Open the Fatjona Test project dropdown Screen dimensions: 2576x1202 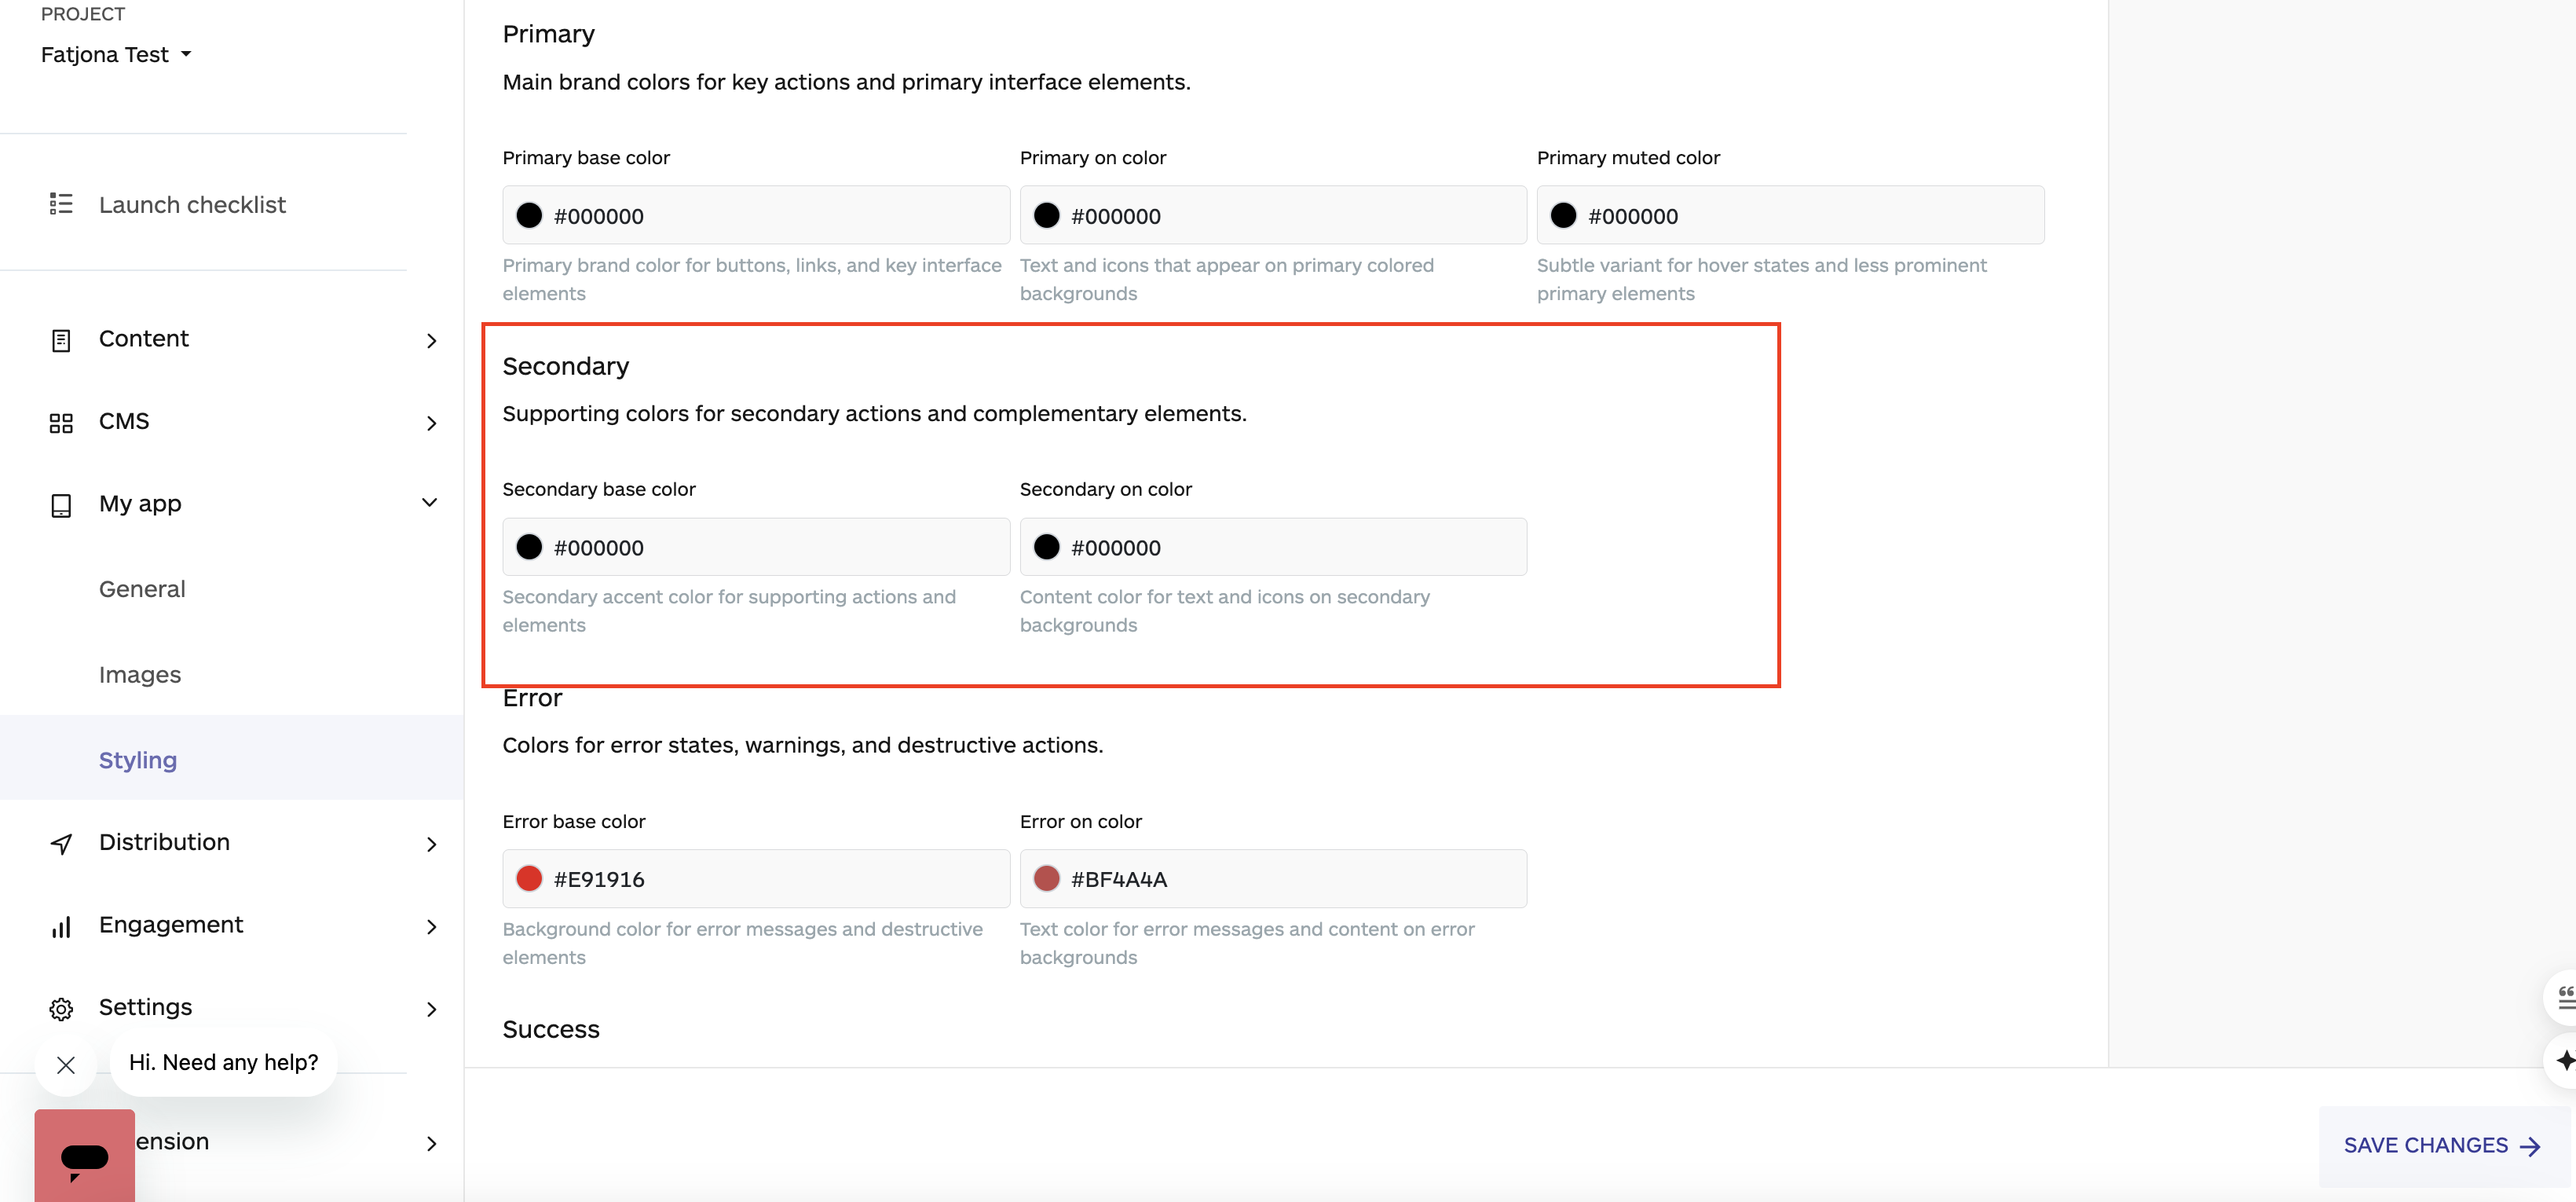coord(116,55)
